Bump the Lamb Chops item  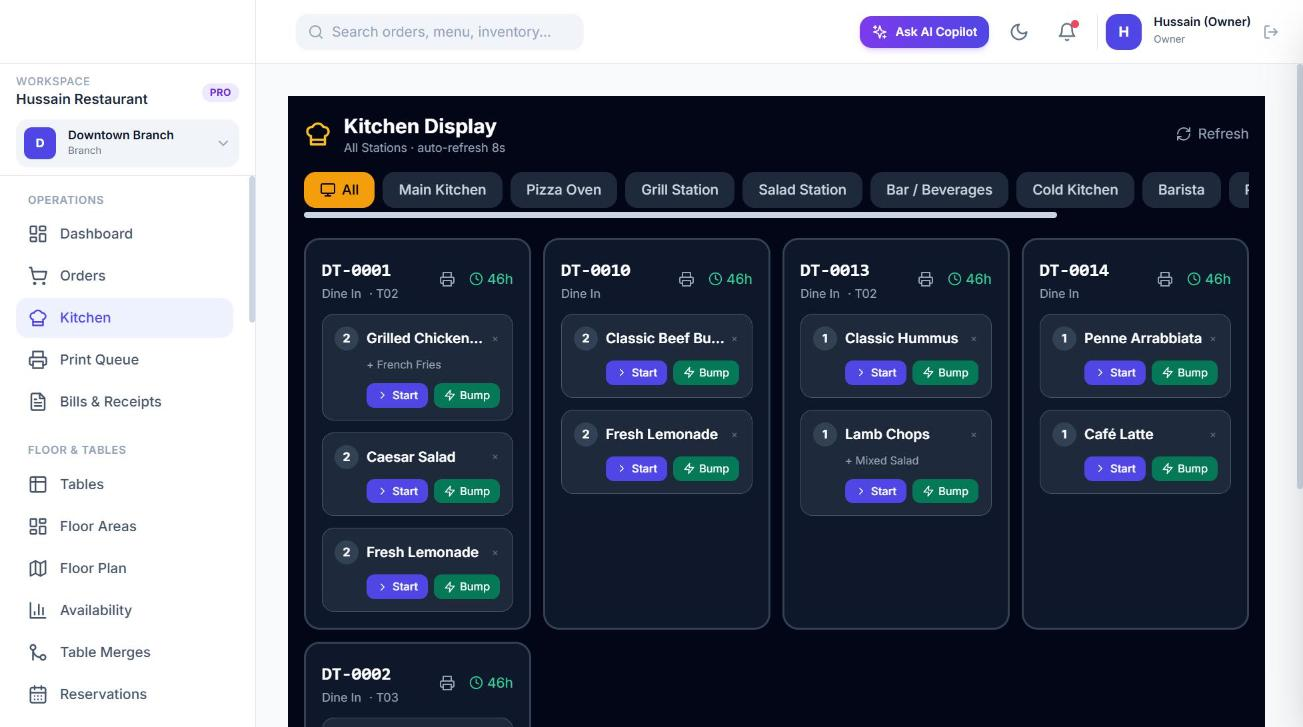click(945, 491)
